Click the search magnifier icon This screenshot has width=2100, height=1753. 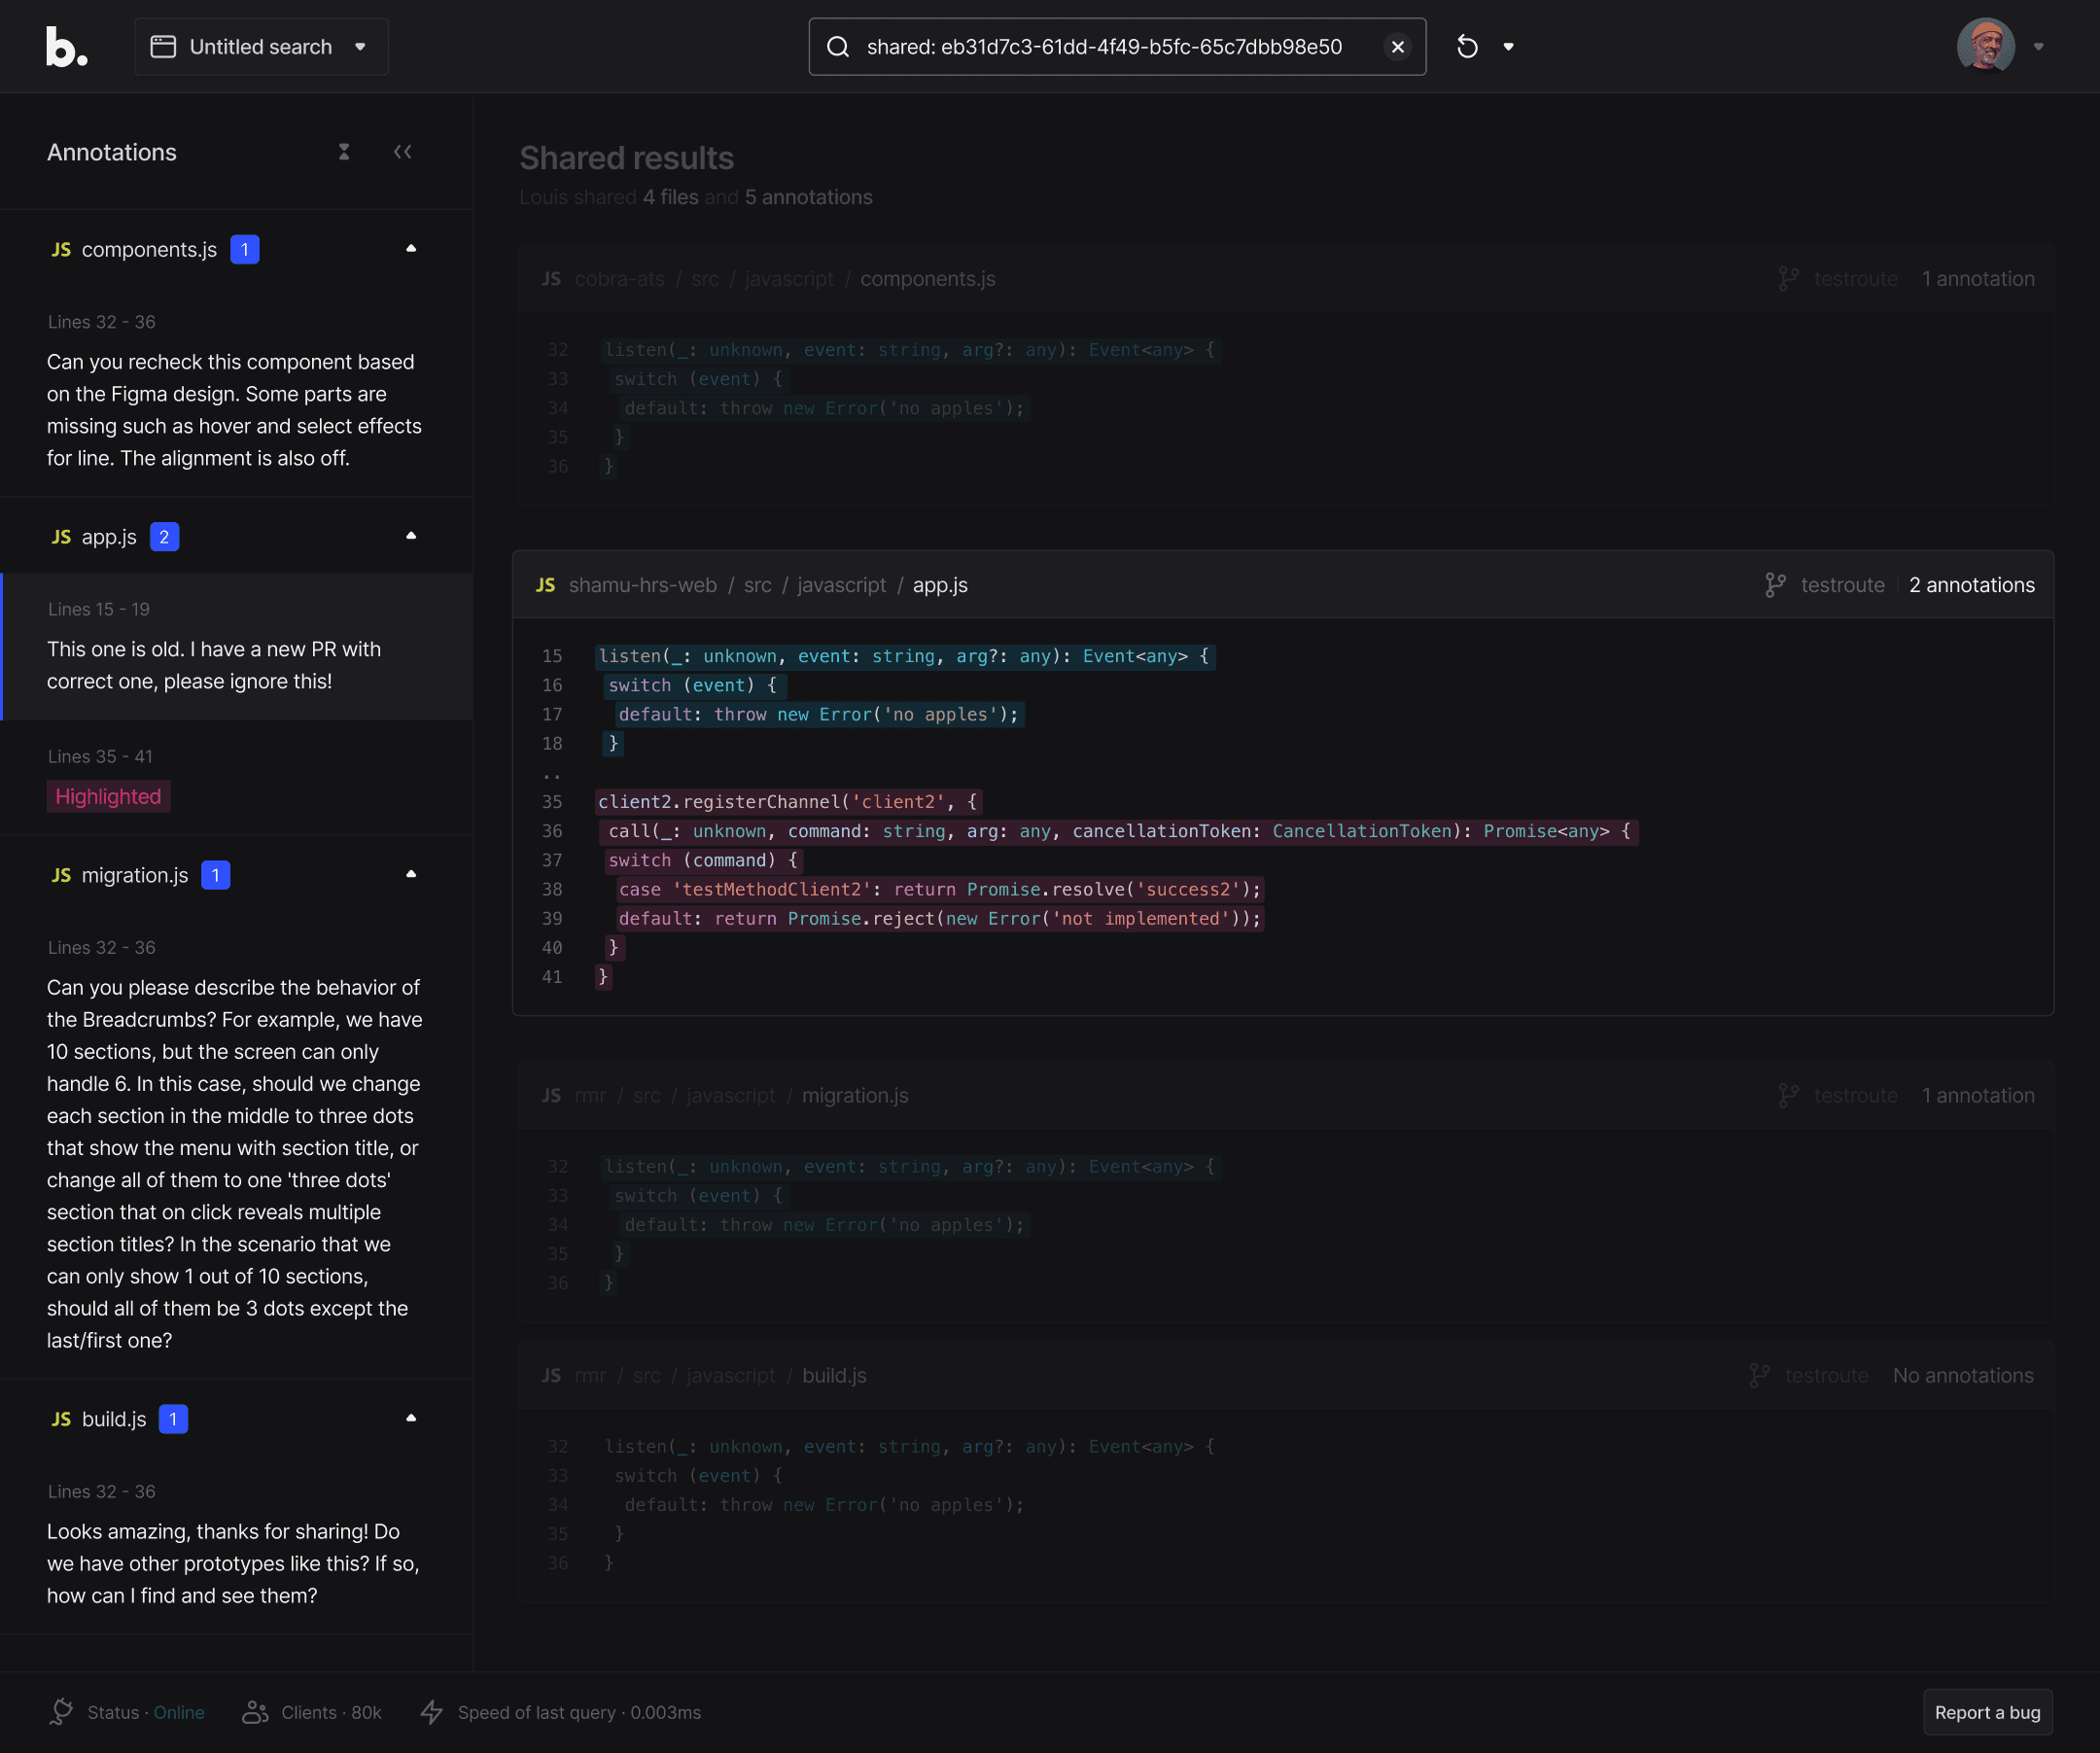click(x=838, y=47)
